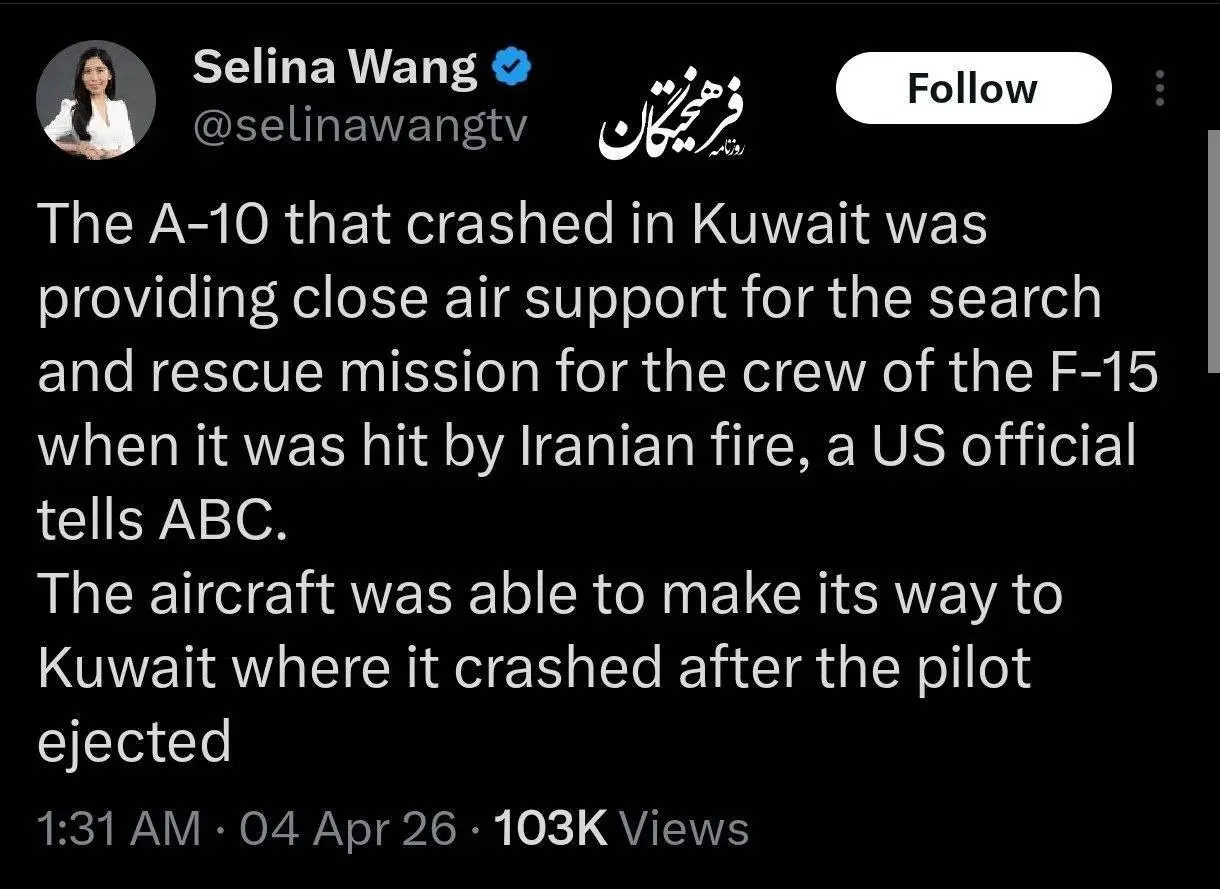Click the blue verified badge
Screen dimensions: 1220x889
point(512,70)
